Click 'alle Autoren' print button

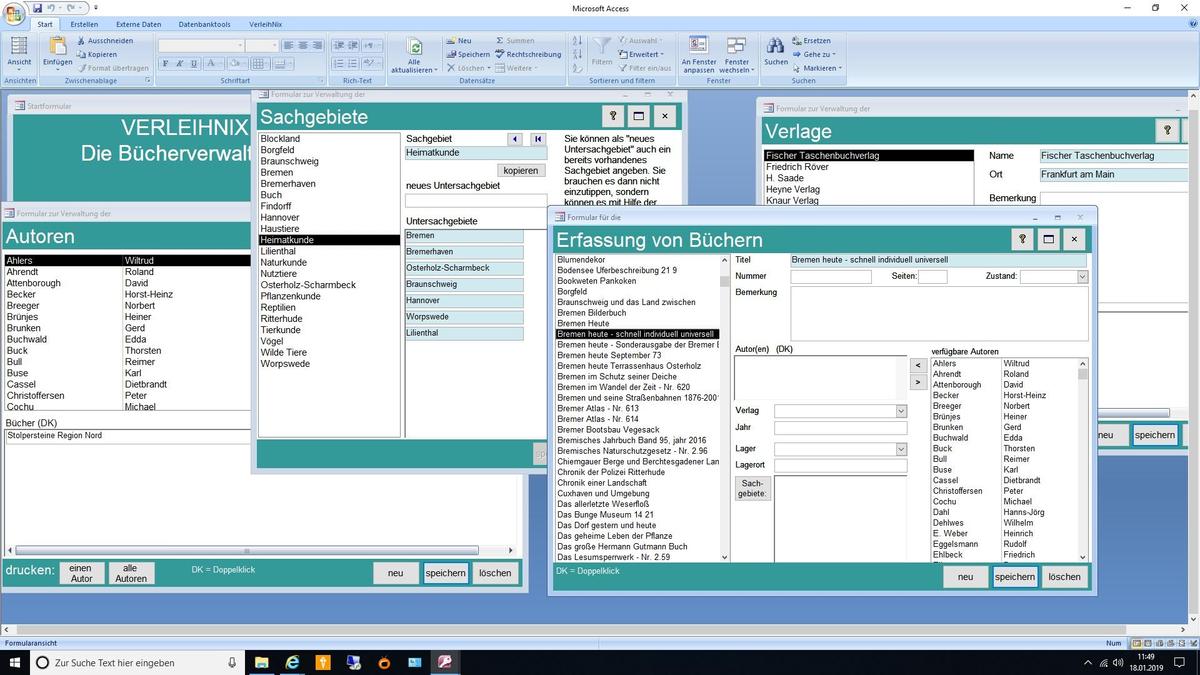[x=131, y=573]
